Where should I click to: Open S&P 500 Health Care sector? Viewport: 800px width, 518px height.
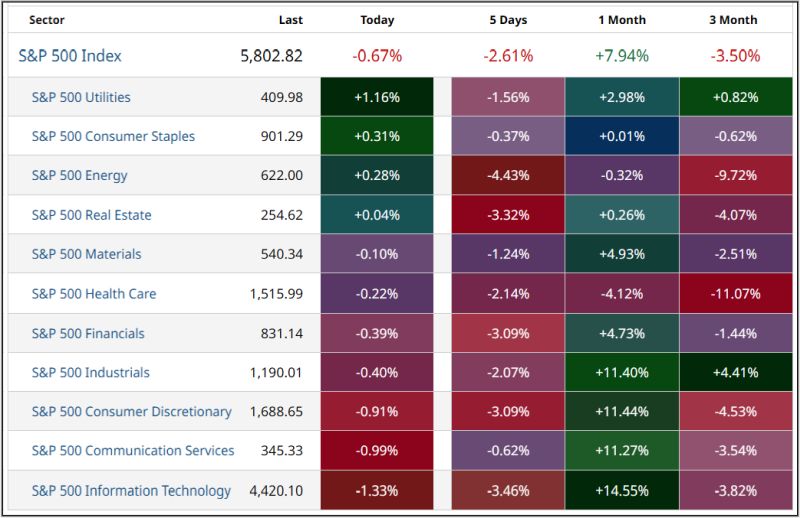pyautogui.click(x=94, y=294)
